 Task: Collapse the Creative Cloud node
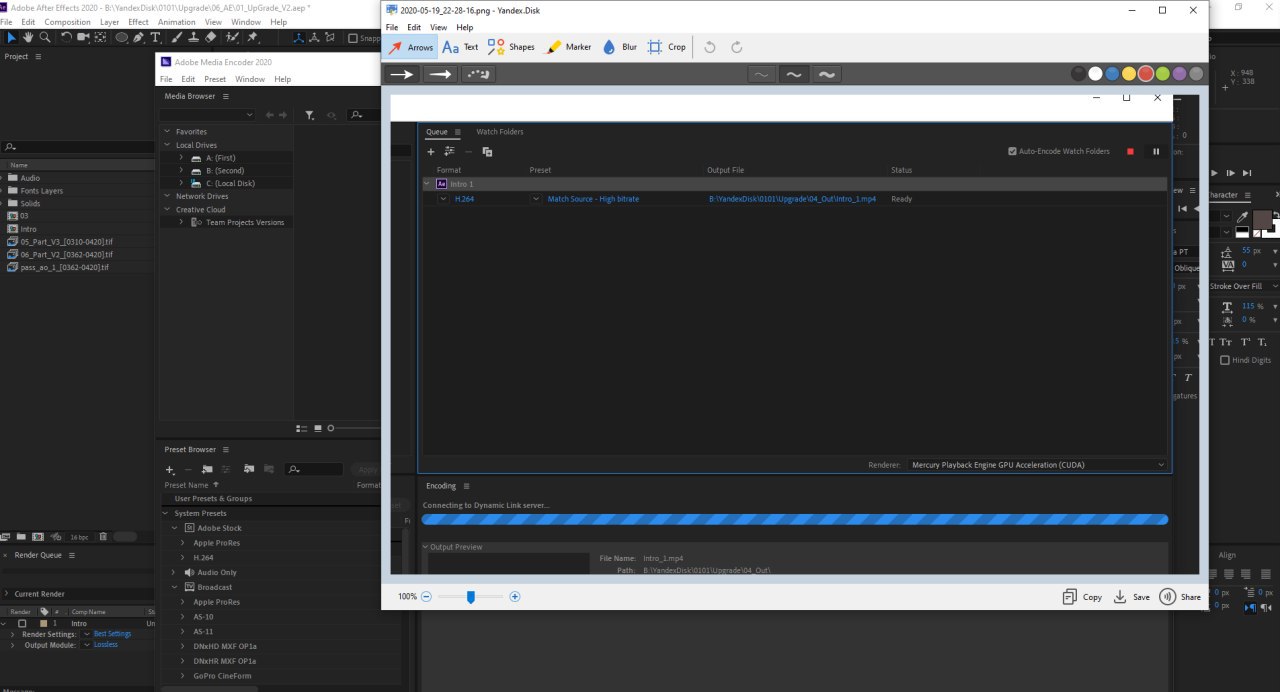168,210
